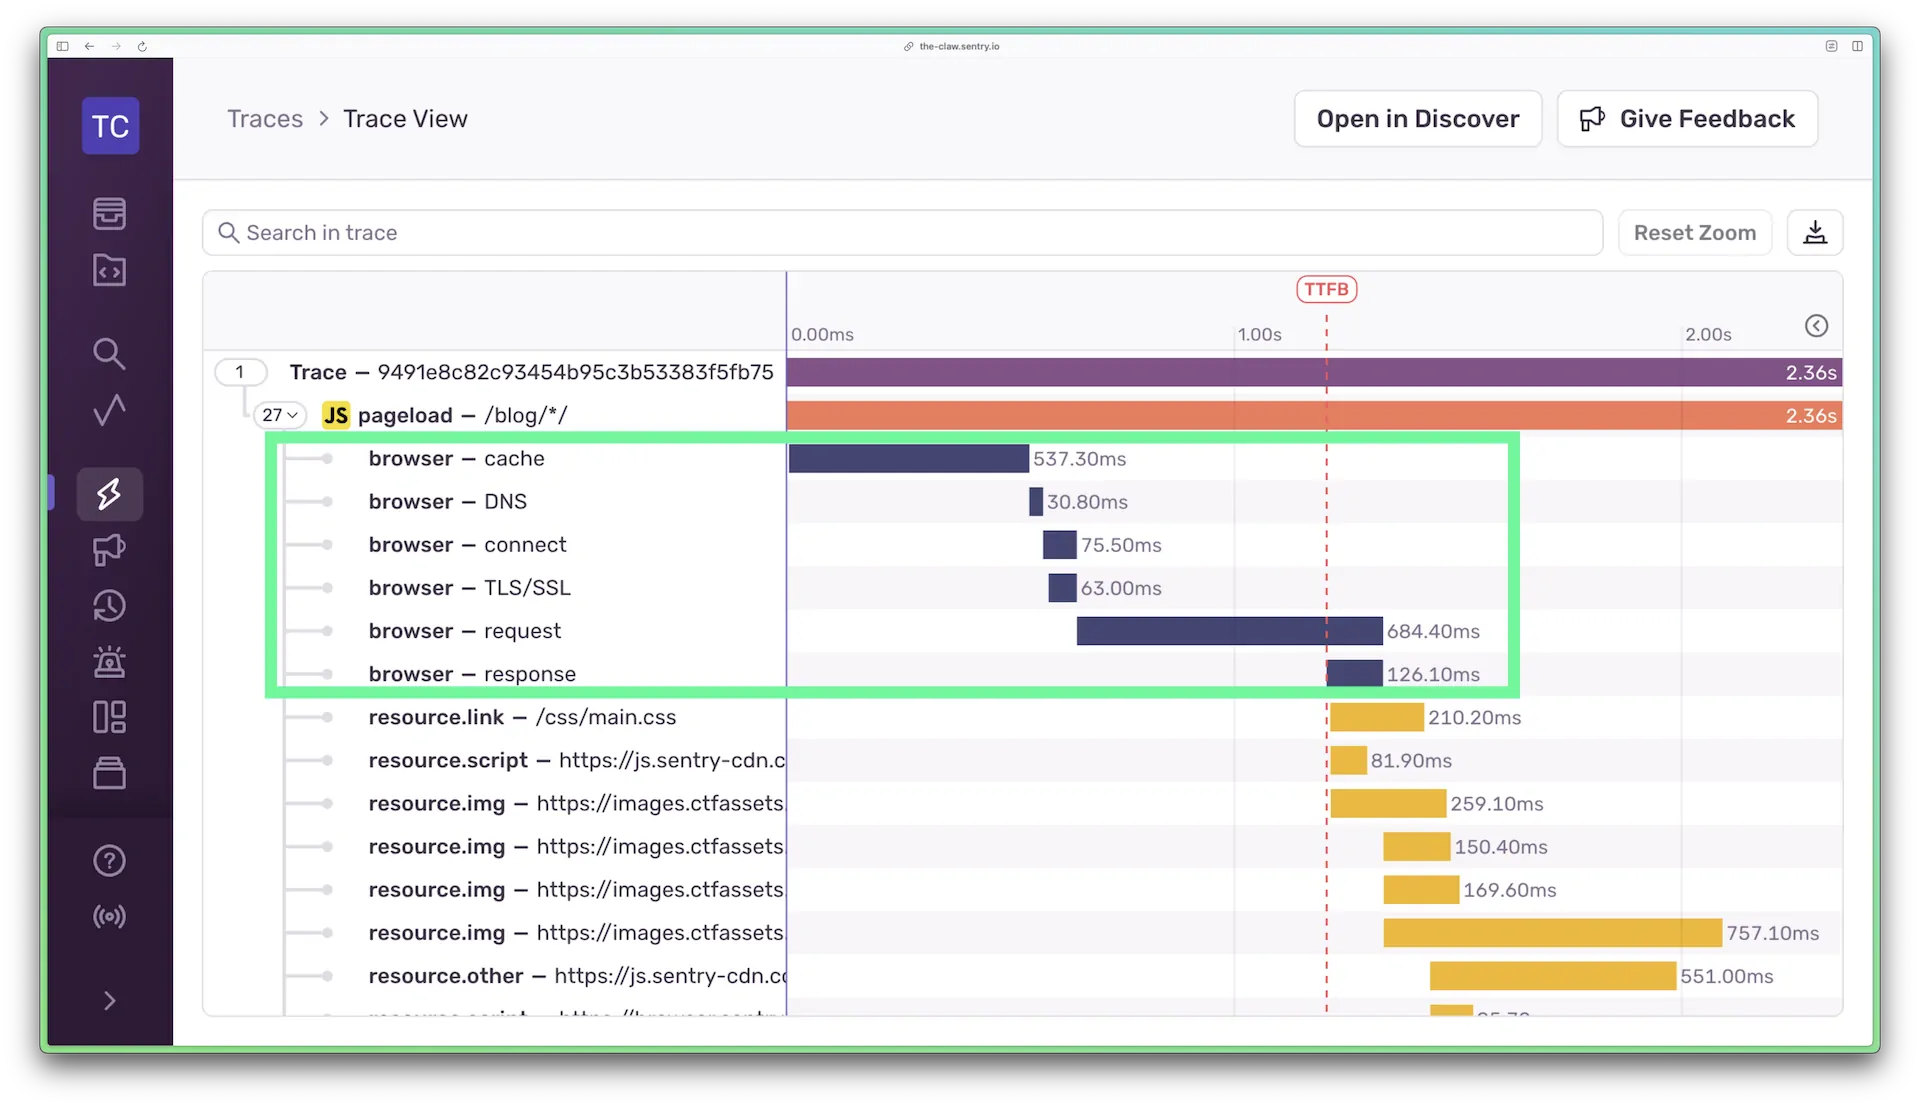Screen dimensions: 1920x1106
Task: Click the 551.00ms resource.other span bar
Action: (1553, 975)
